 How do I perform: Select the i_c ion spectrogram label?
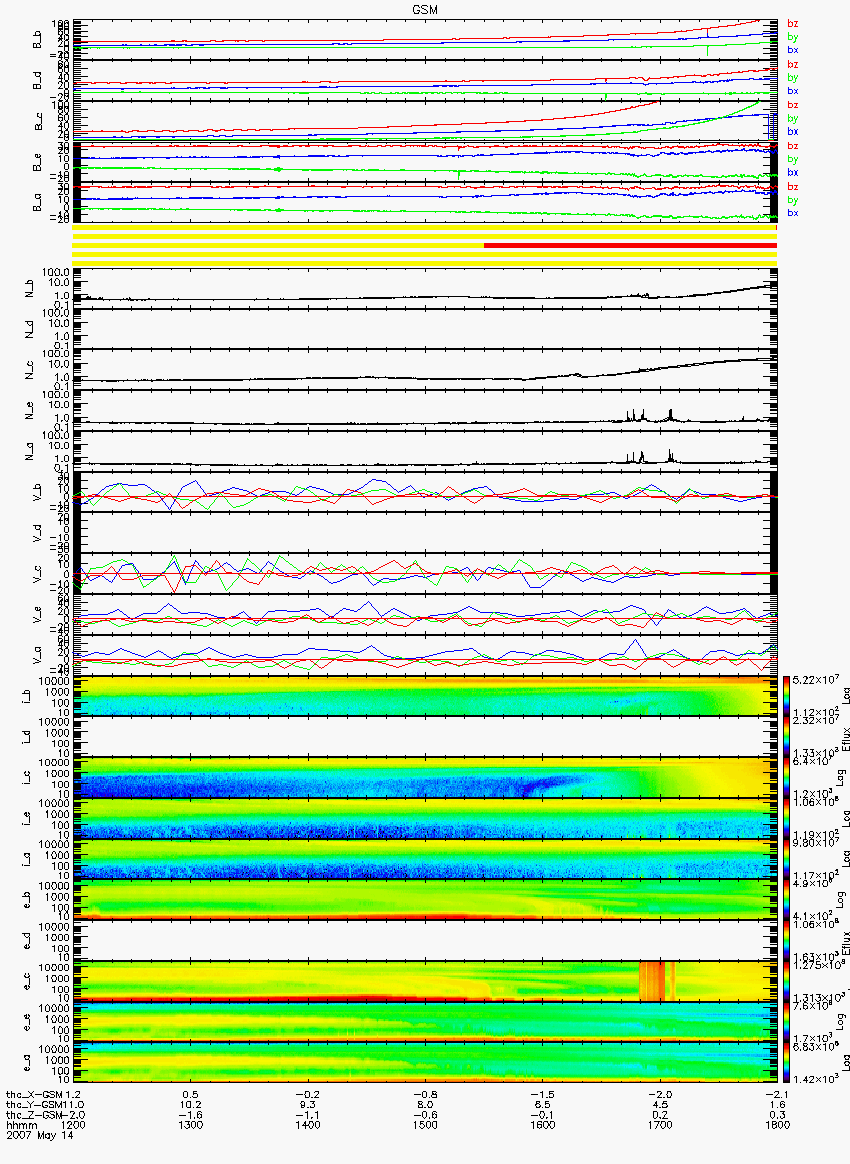click(25, 778)
